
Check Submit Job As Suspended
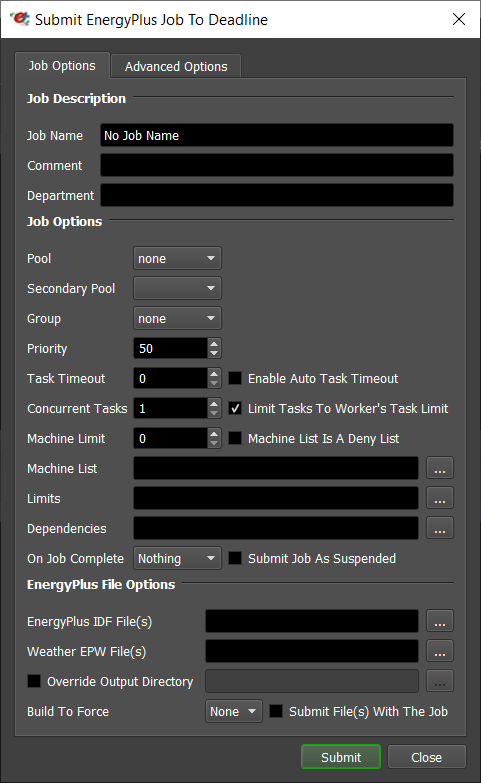(235, 558)
